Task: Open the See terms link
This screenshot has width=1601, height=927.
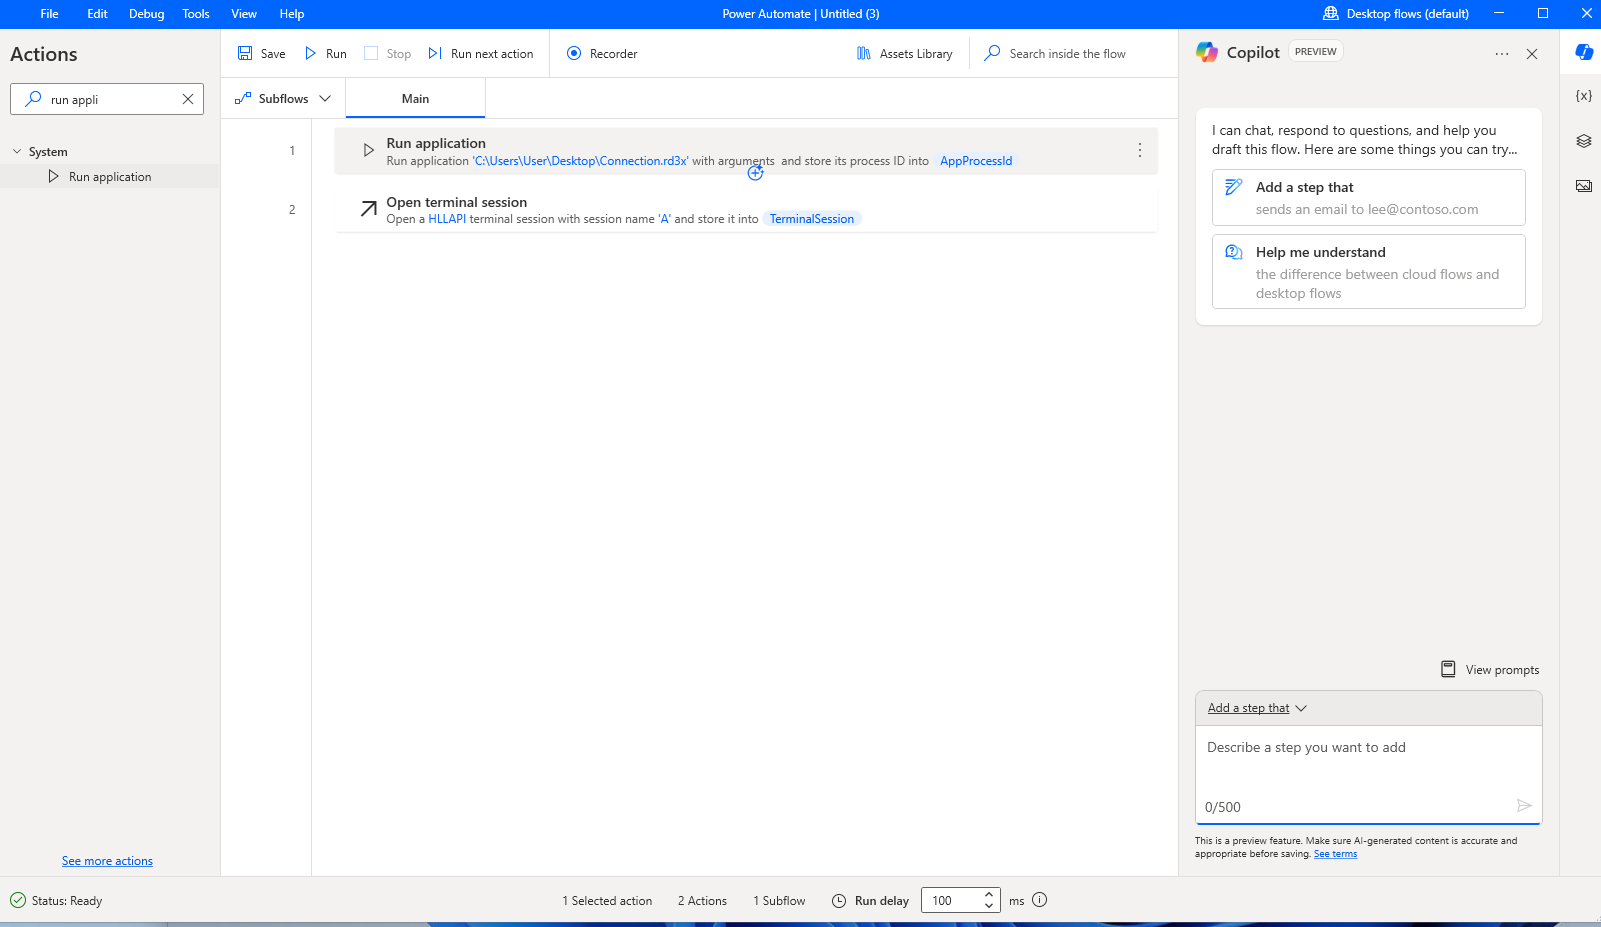Action: point(1335,854)
